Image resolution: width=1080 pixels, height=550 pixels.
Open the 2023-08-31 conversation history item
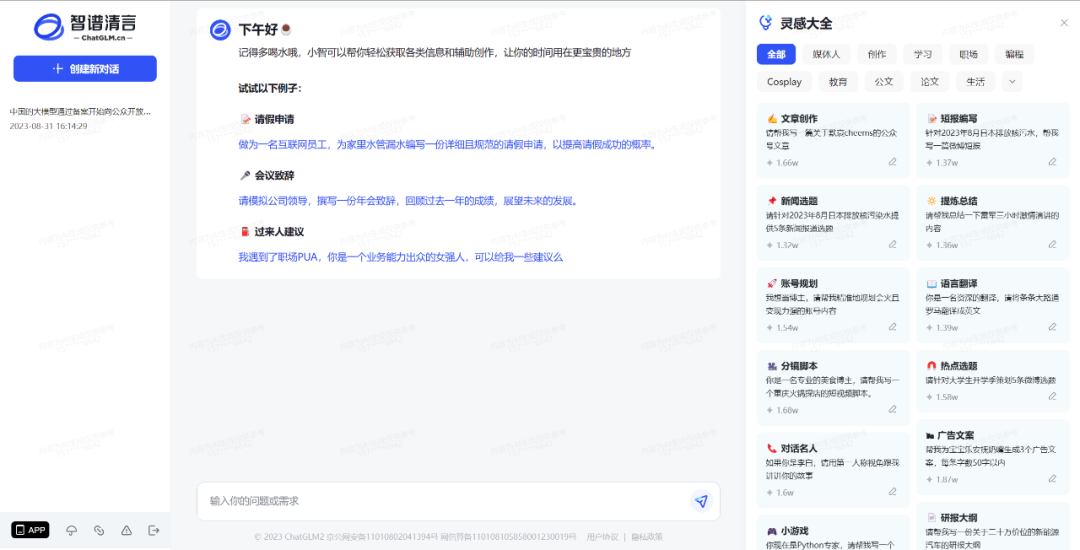(80, 118)
